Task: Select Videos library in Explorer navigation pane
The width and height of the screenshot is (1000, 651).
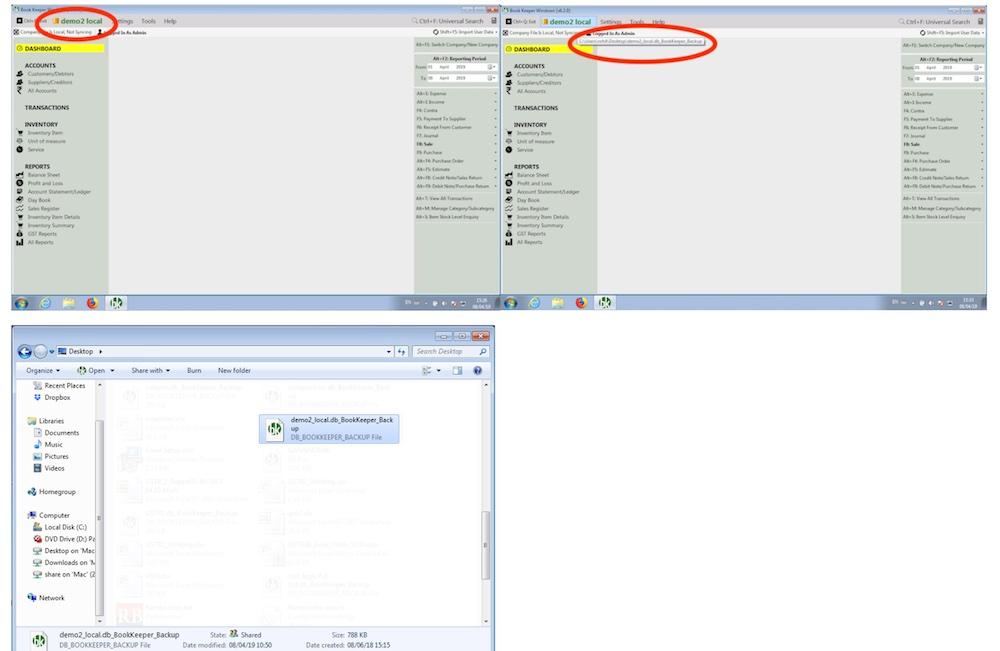Action: click(x=54, y=468)
